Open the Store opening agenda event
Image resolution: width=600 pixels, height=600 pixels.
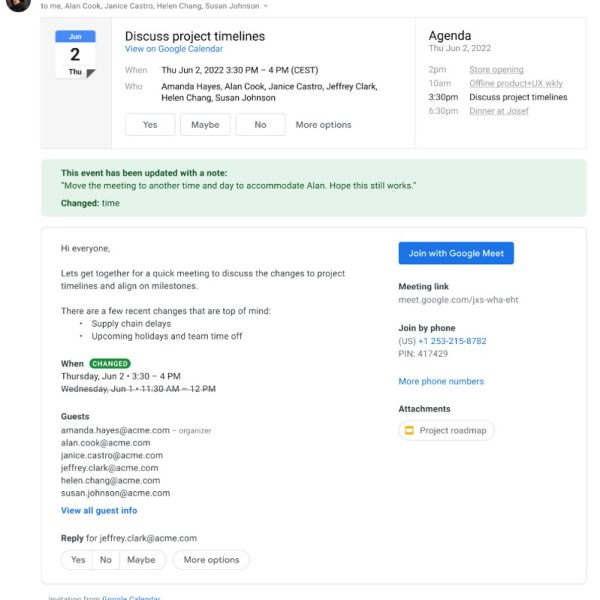click(x=496, y=70)
